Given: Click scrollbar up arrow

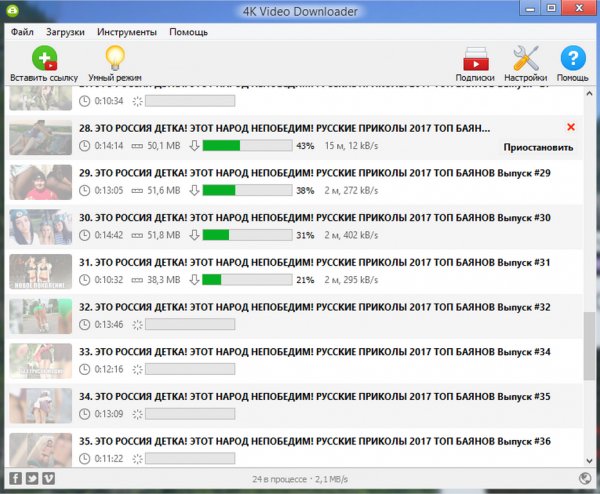Looking at the screenshot, I should 589,93.
